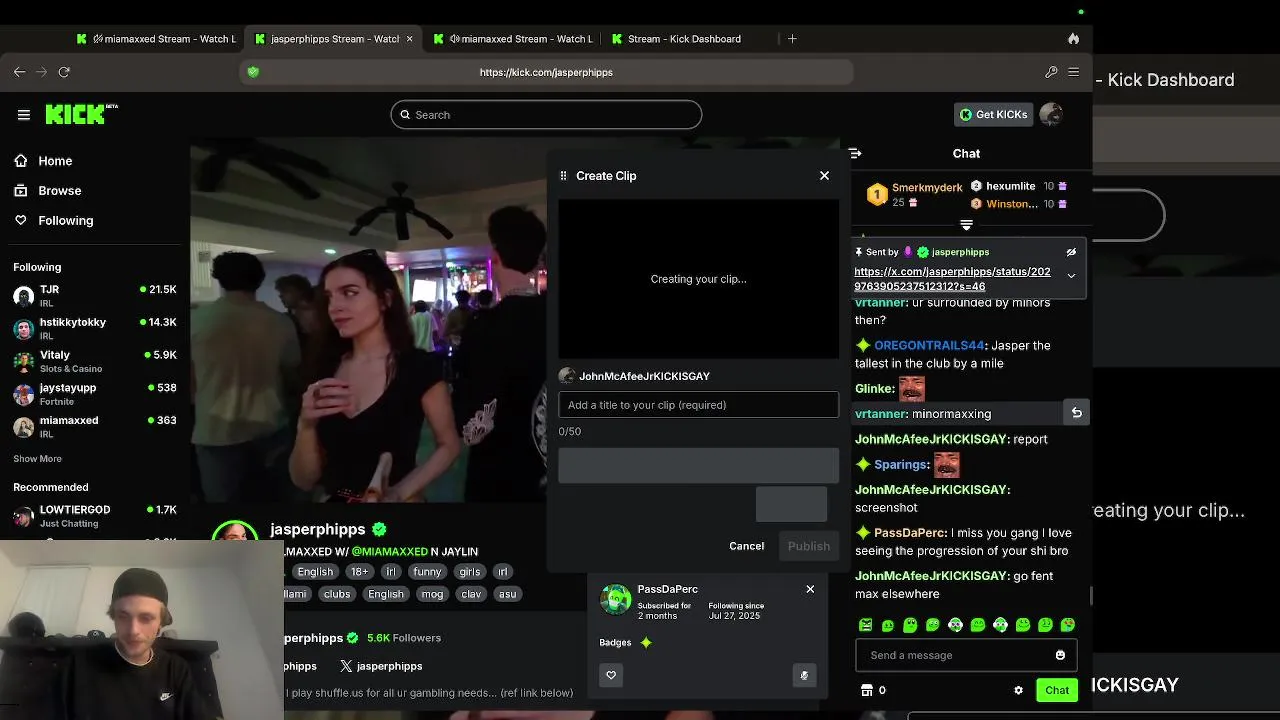Click the browser forward arrow
This screenshot has width=1280, height=720.
41,72
